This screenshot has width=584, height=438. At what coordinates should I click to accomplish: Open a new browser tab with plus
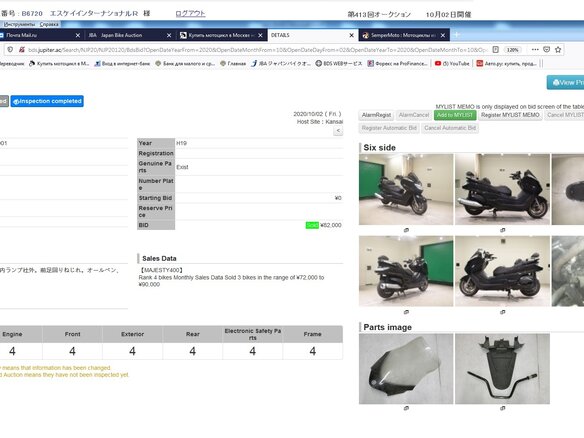pyautogui.click(x=457, y=35)
